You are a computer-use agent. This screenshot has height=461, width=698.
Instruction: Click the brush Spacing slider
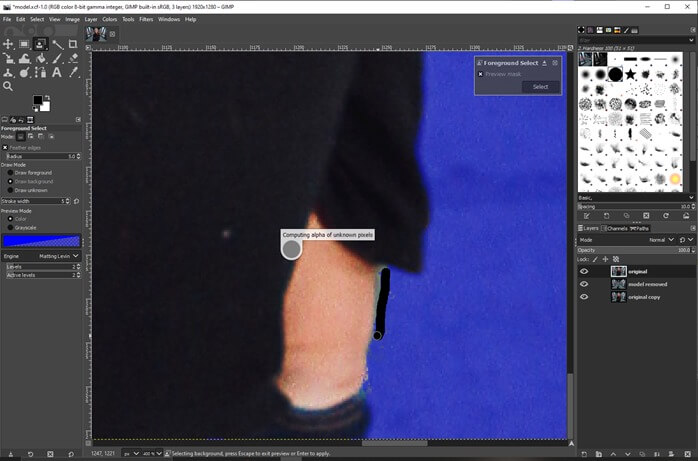click(x=636, y=206)
